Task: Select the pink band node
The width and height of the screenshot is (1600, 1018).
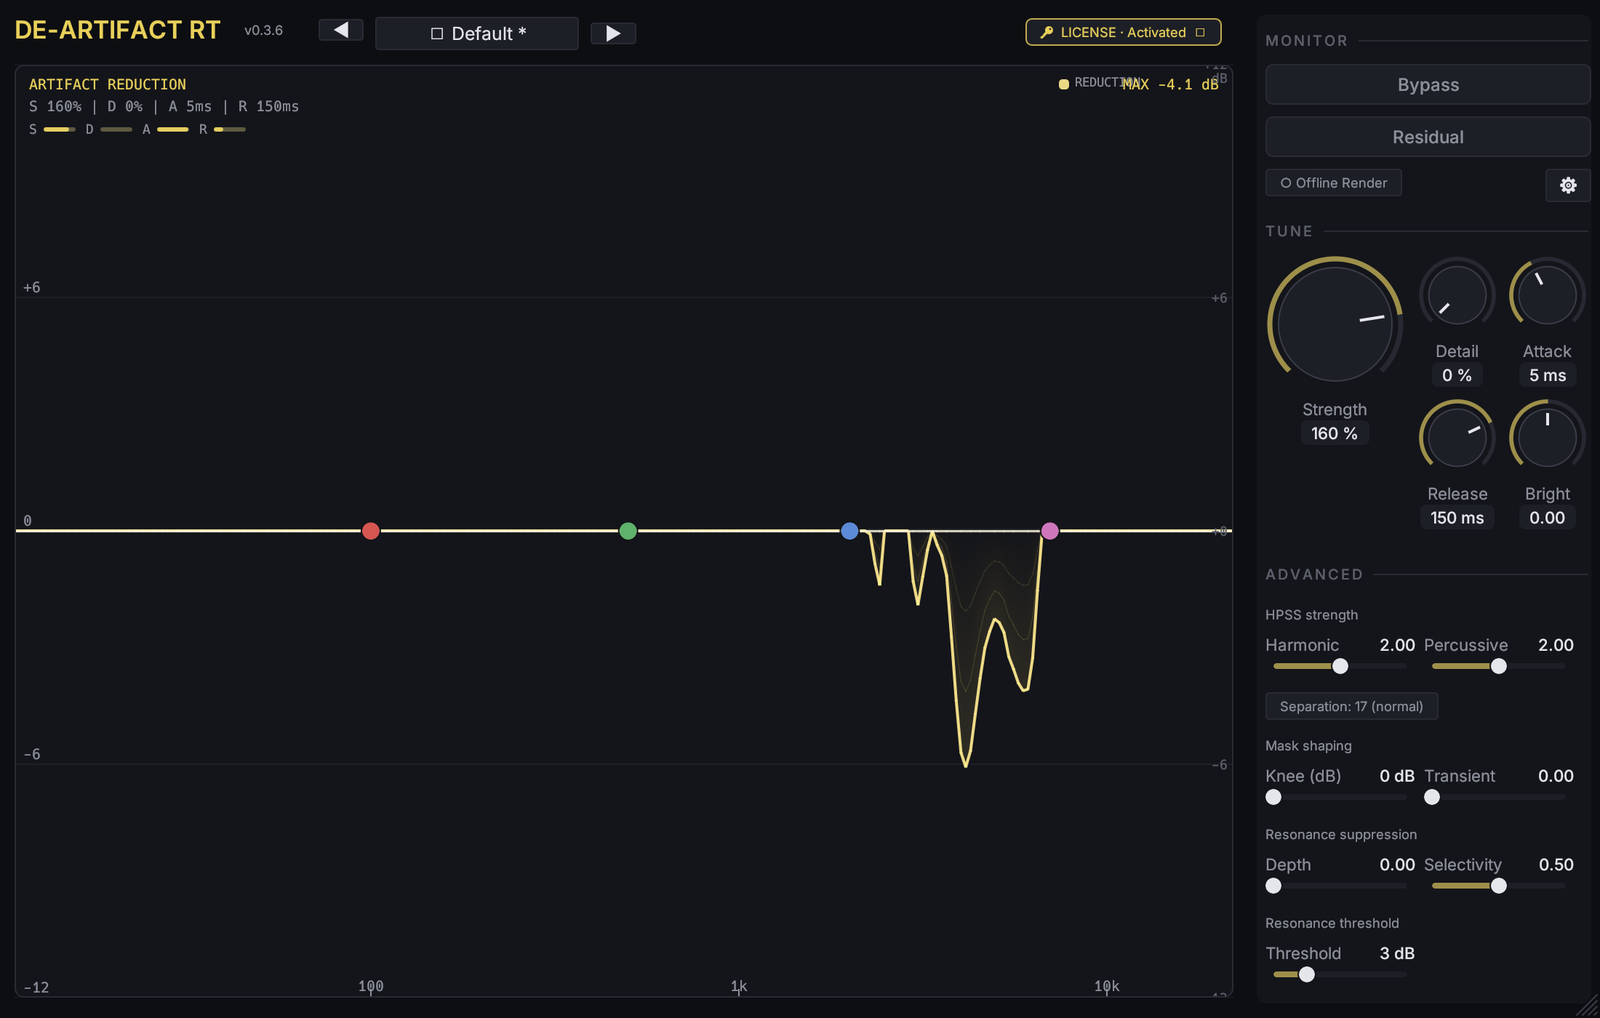Action: (1050, 531)
